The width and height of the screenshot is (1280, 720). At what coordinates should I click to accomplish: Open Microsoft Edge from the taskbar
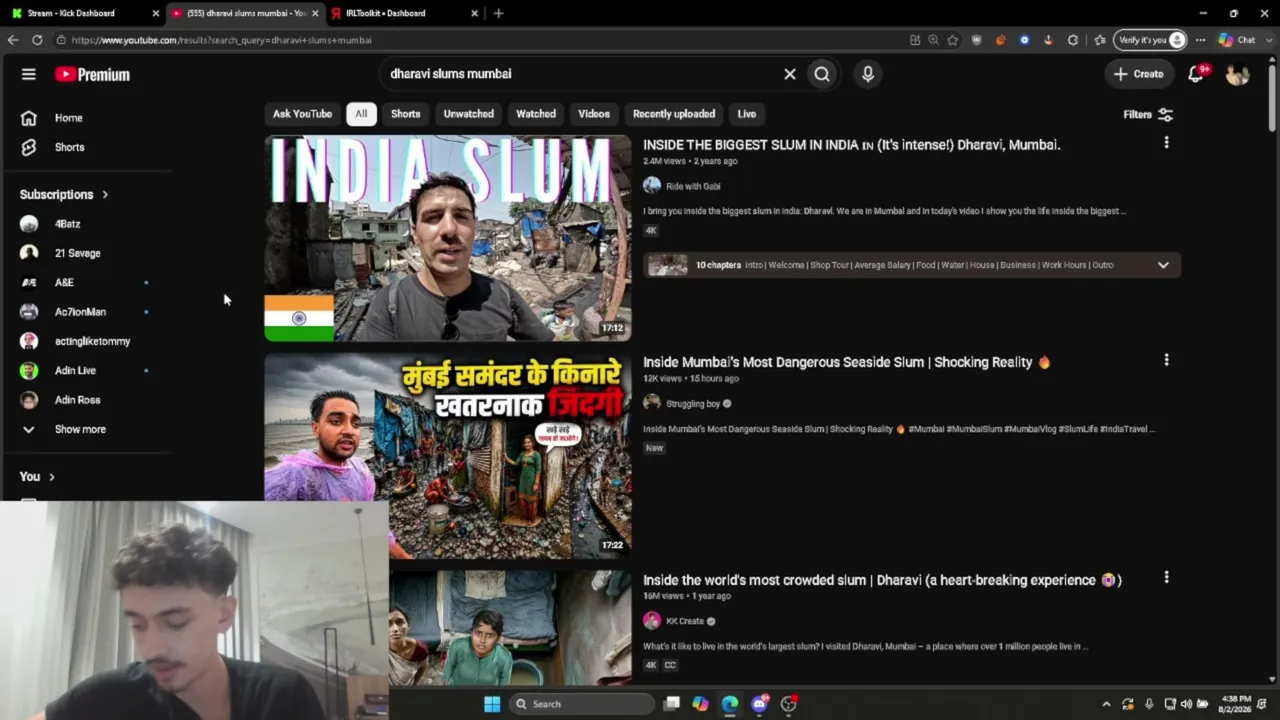(x=730, y=704)
